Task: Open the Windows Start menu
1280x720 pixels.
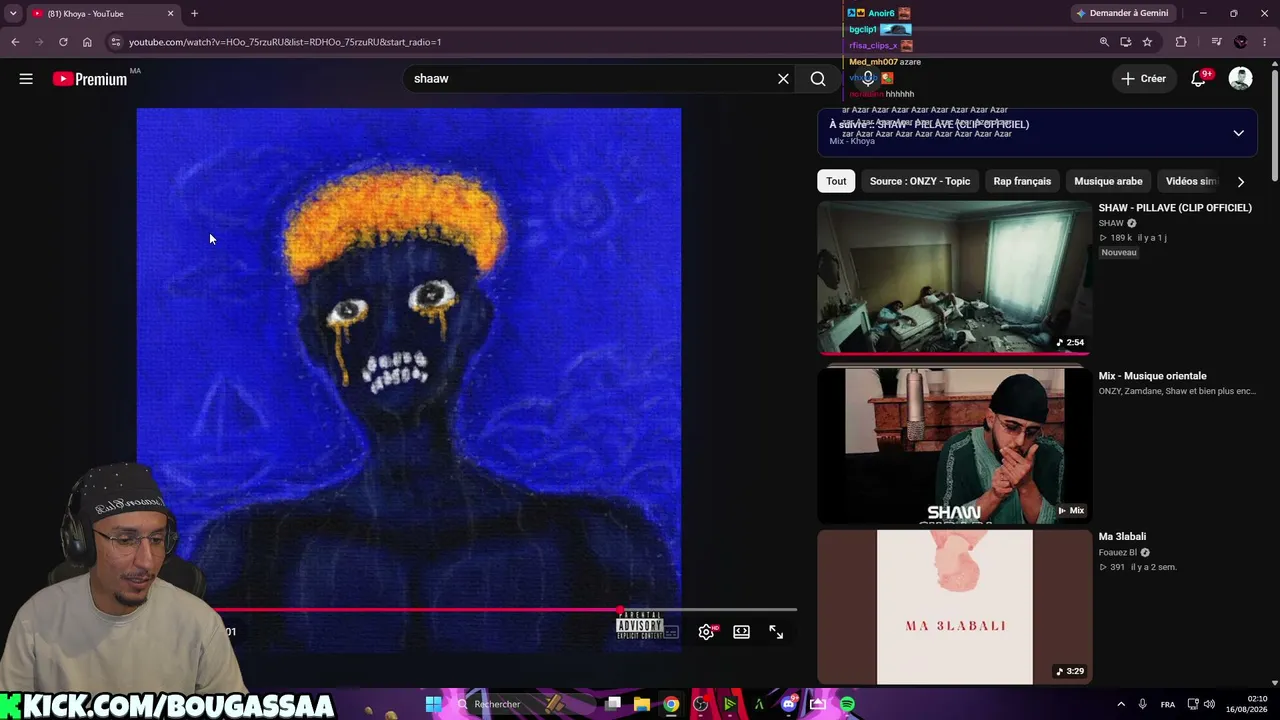Action: (x=433, y=704)
